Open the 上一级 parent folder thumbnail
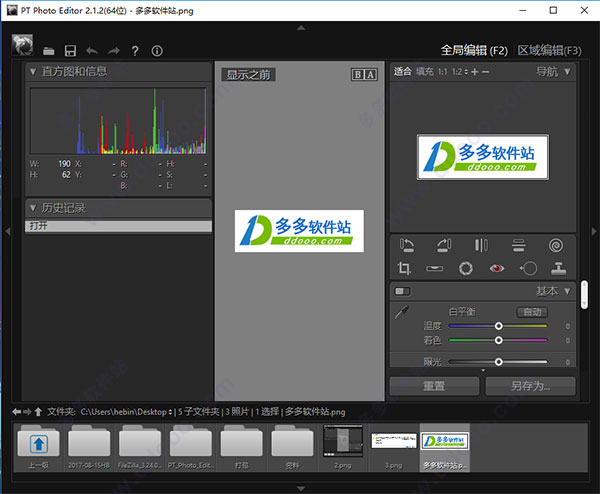 coord(39,447)
